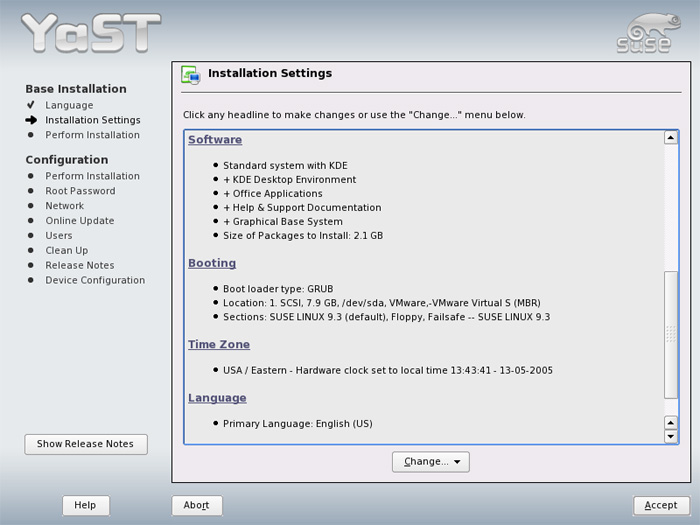700x525 pixels.
Task: Click the 'Click any headline' instruction text
Action: [354, 115]
